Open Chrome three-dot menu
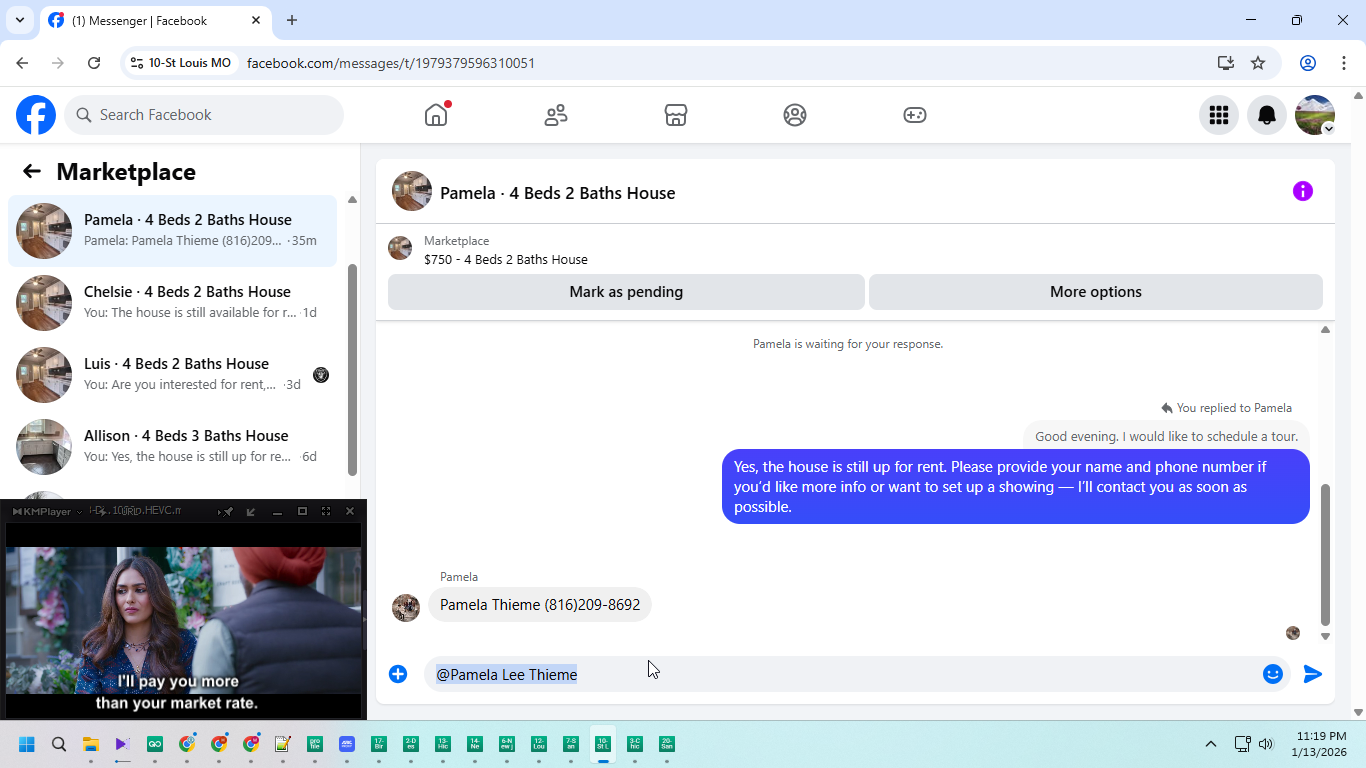Viewport: 1366px width, 768px height. click(1343, 63)
